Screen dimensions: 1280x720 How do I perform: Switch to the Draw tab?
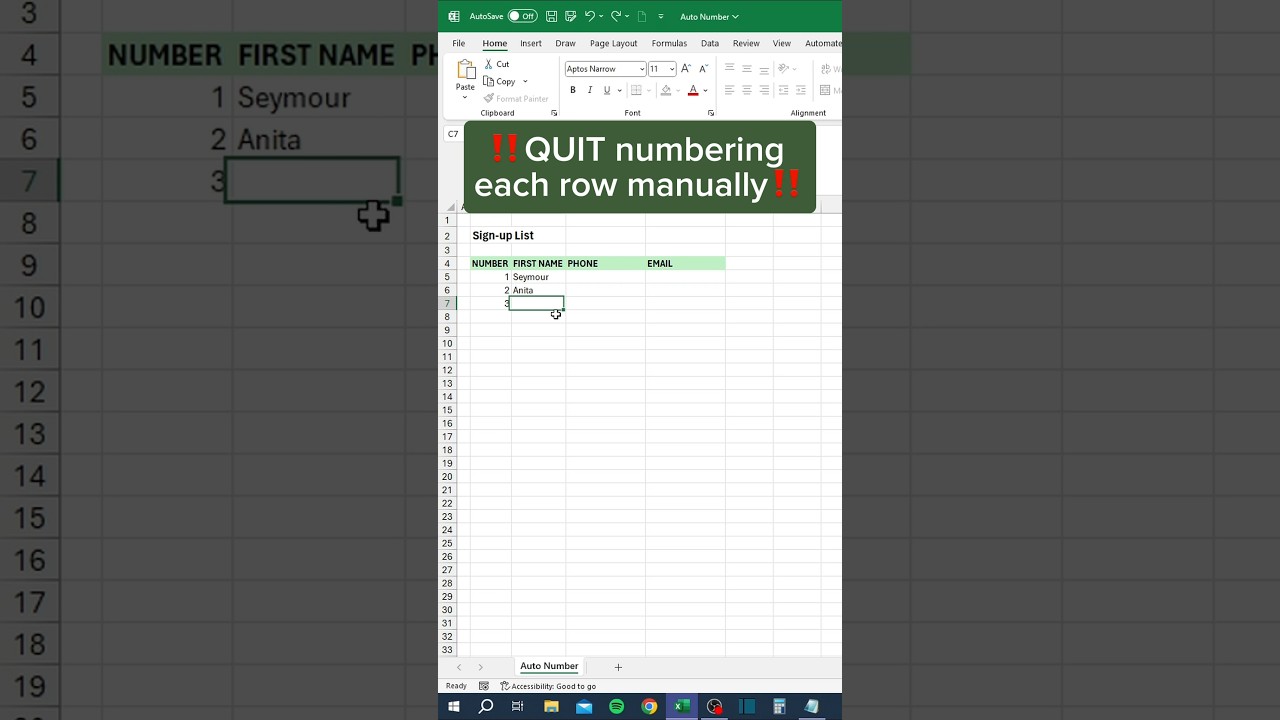[x=565, y=43]
